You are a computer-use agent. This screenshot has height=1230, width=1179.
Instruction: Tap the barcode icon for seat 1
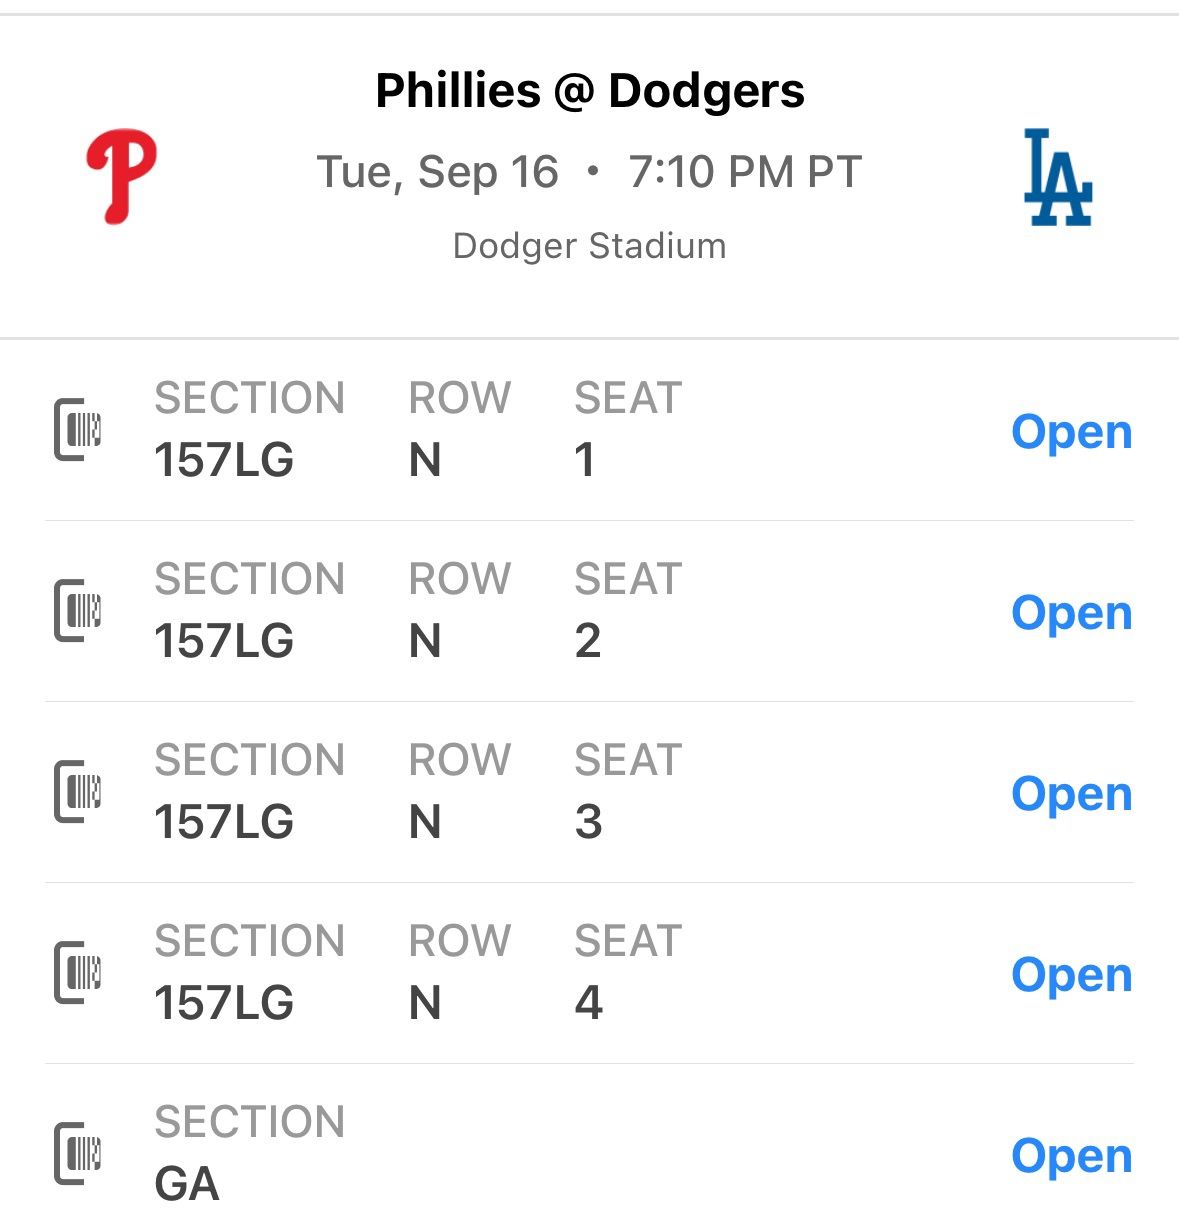pyautogui.click(x=78, y=430)
